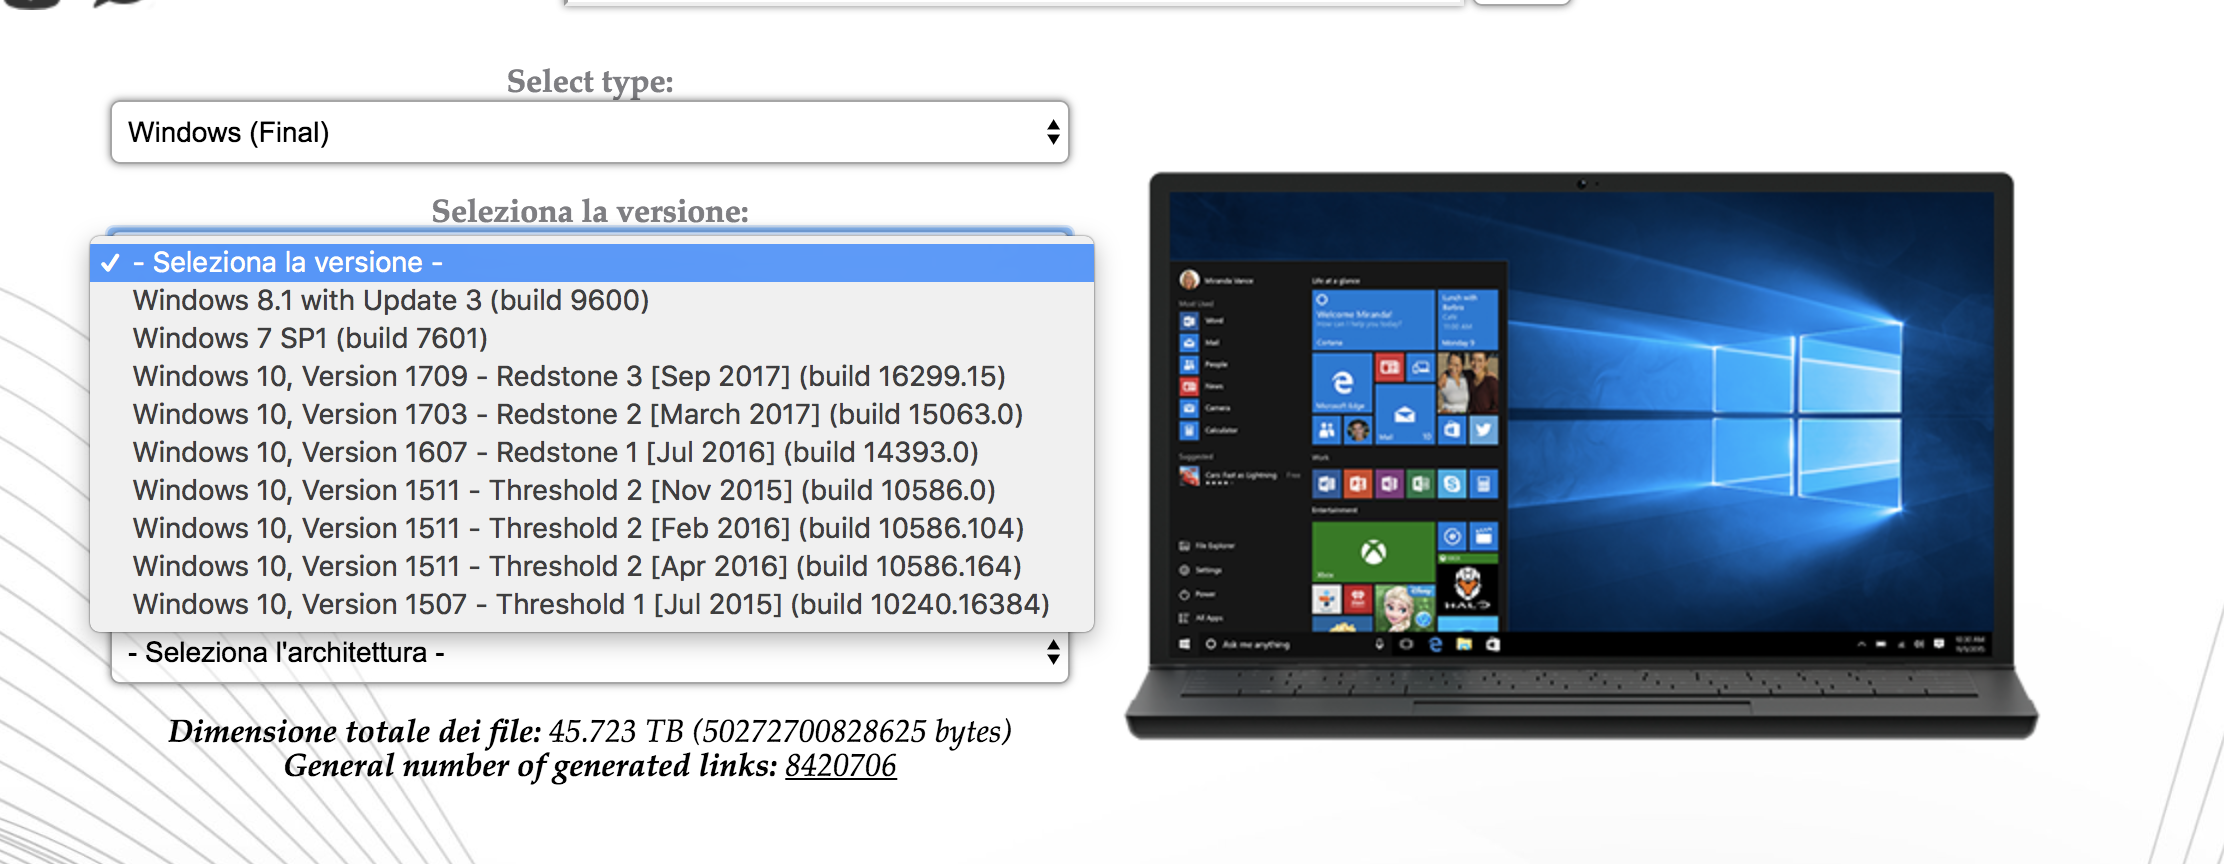
Task: Select Windows 10 Version 1607 Redstone 1
Action: click(555, 452)
